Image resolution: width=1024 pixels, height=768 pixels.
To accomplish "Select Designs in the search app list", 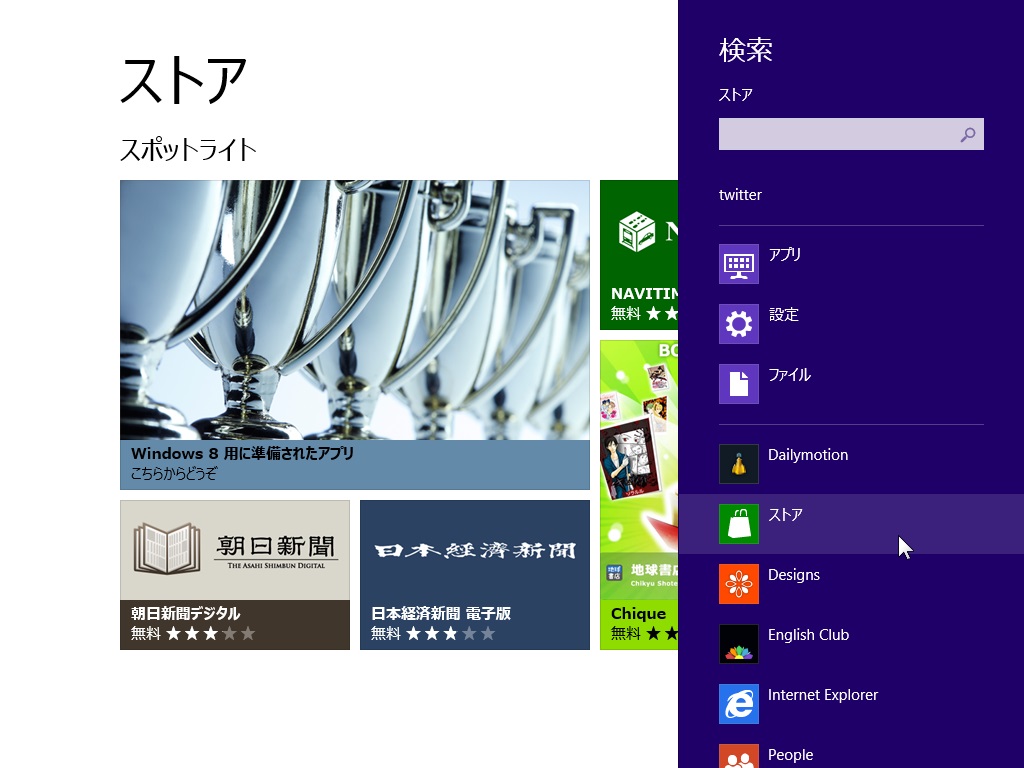I will [x=793, y=575].
